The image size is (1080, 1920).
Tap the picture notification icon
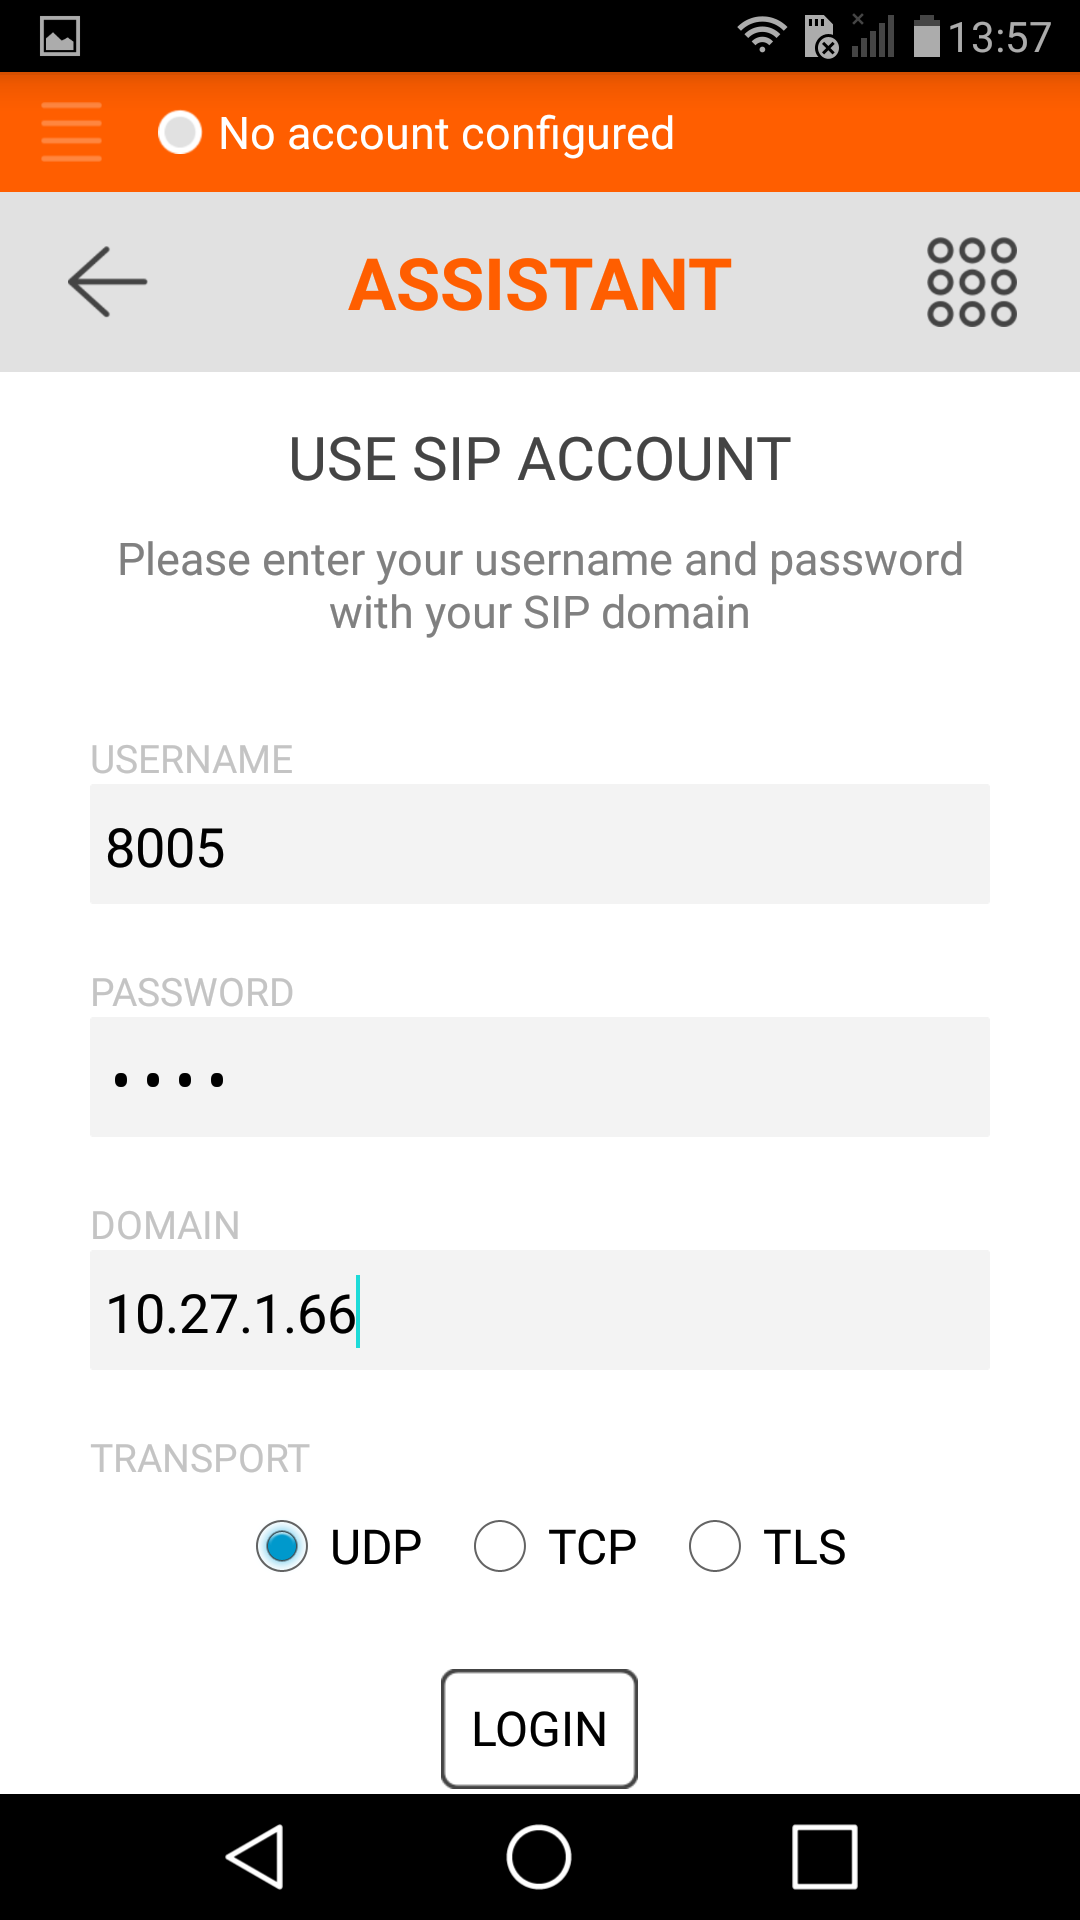click(60, 37)
